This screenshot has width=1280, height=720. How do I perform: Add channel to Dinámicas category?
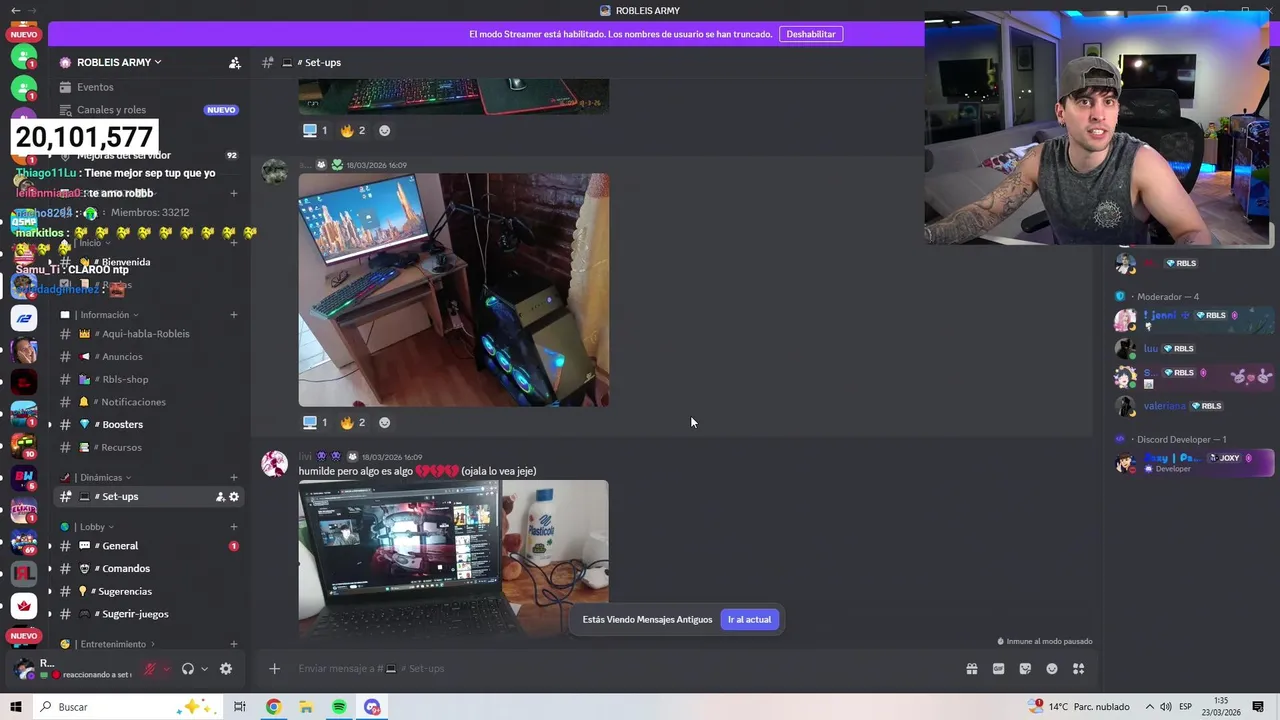tap(234, 477)
